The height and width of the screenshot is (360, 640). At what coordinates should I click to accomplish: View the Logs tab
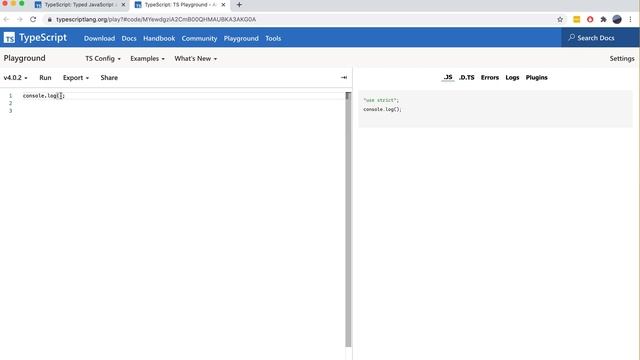pyautogui.click(x=512, y=77)
